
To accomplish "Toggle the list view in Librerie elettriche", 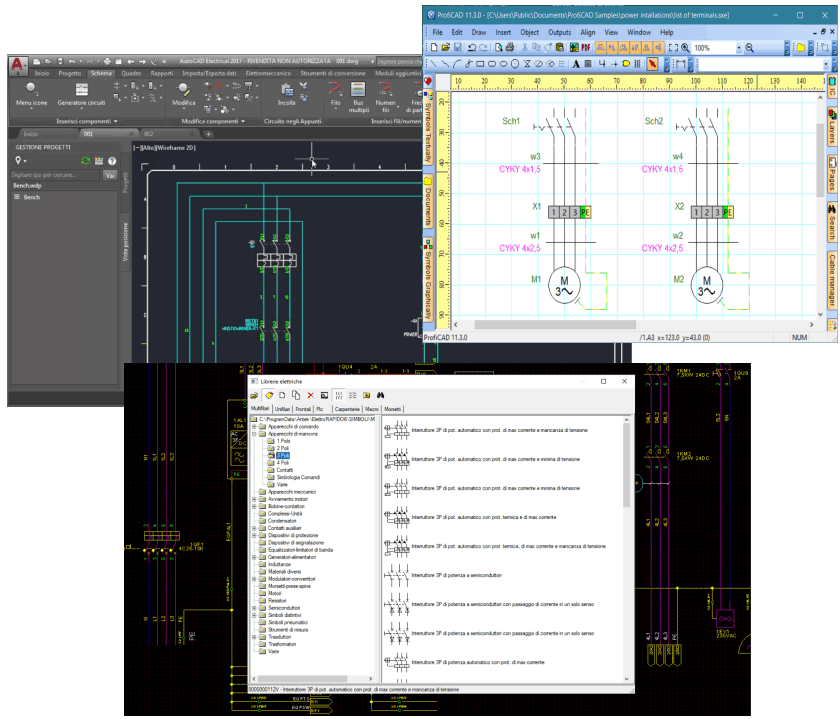I will [x=352, y=395].
